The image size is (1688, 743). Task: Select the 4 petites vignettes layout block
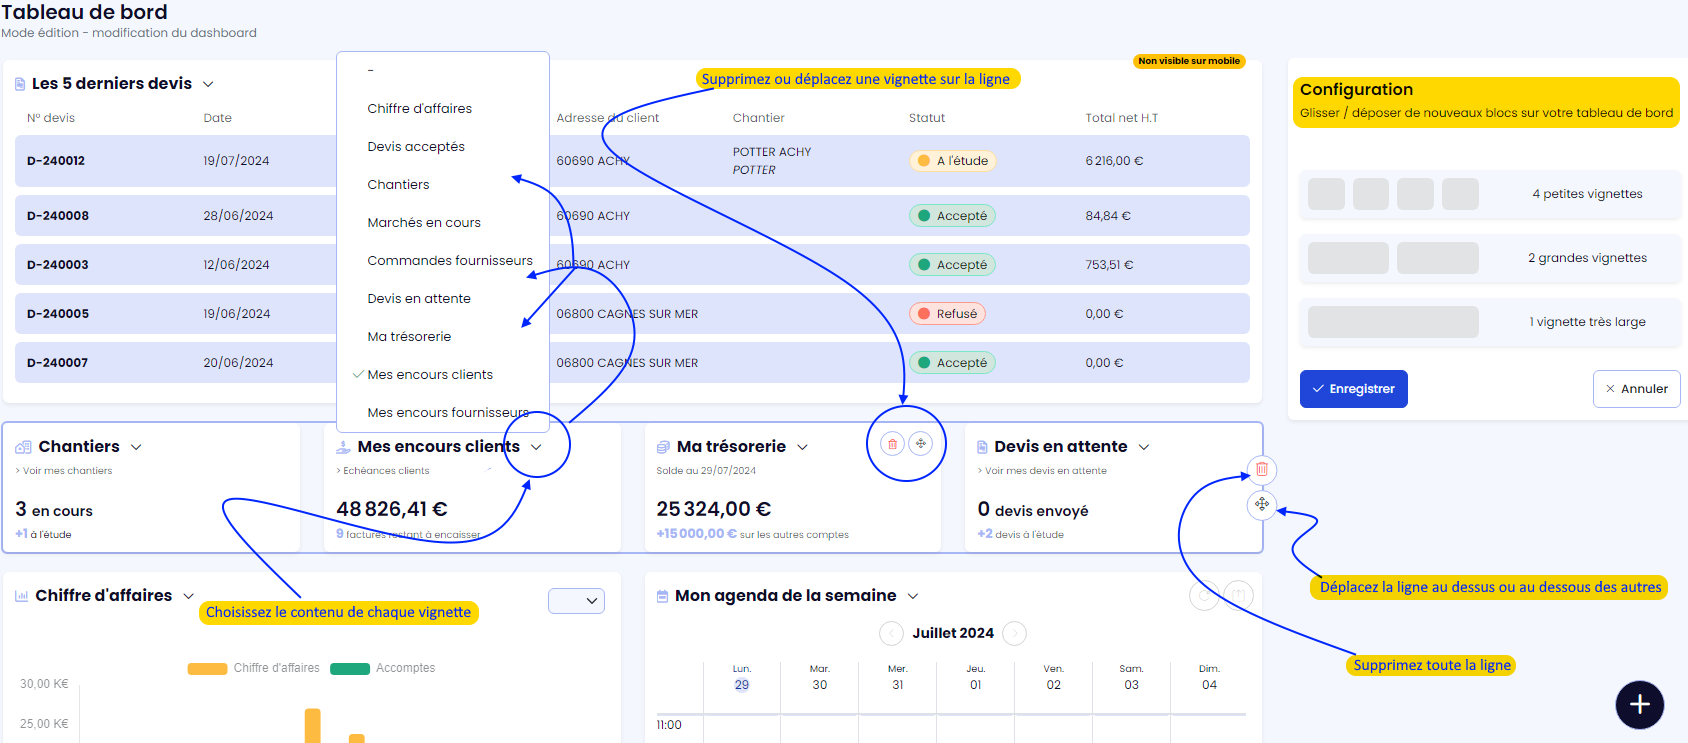tap(1490, 194)
